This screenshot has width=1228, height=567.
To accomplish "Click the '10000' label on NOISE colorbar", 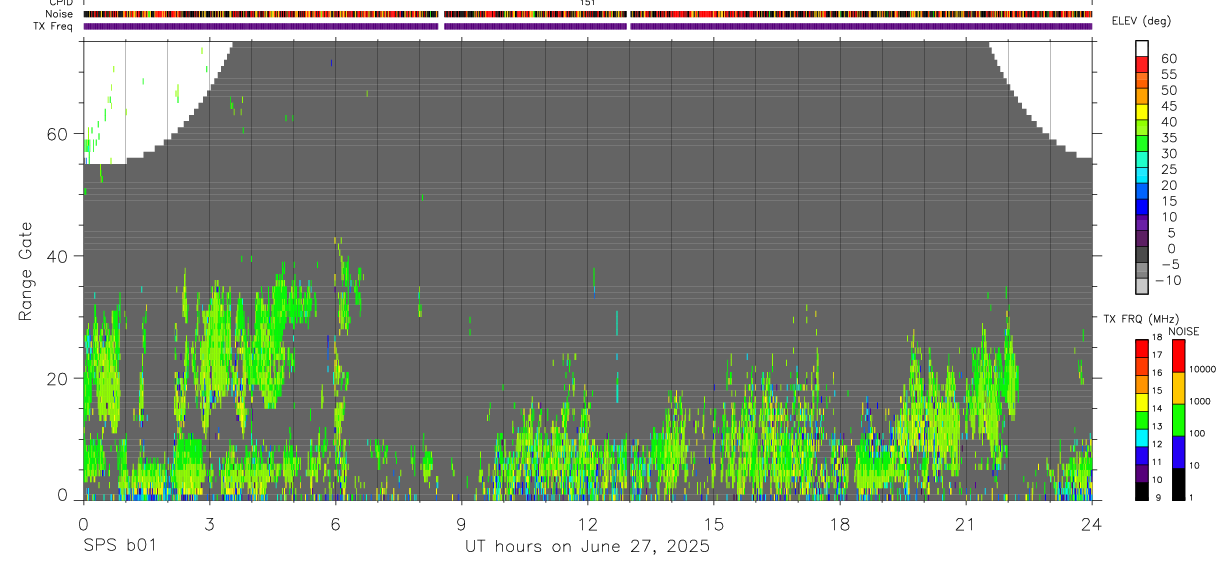I will [1204, 369].
